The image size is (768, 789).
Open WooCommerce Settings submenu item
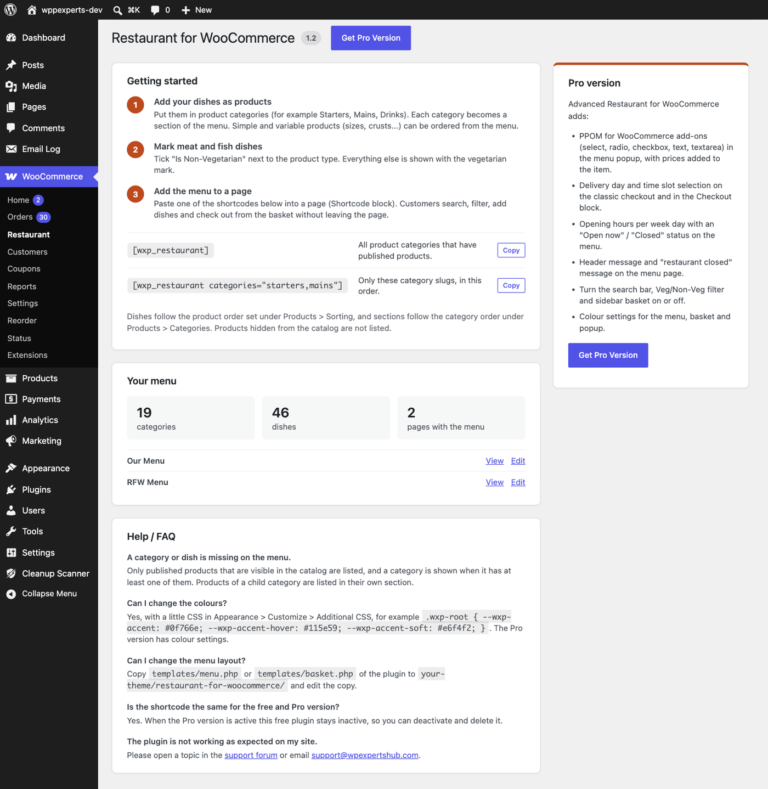(x=23, y=303)
